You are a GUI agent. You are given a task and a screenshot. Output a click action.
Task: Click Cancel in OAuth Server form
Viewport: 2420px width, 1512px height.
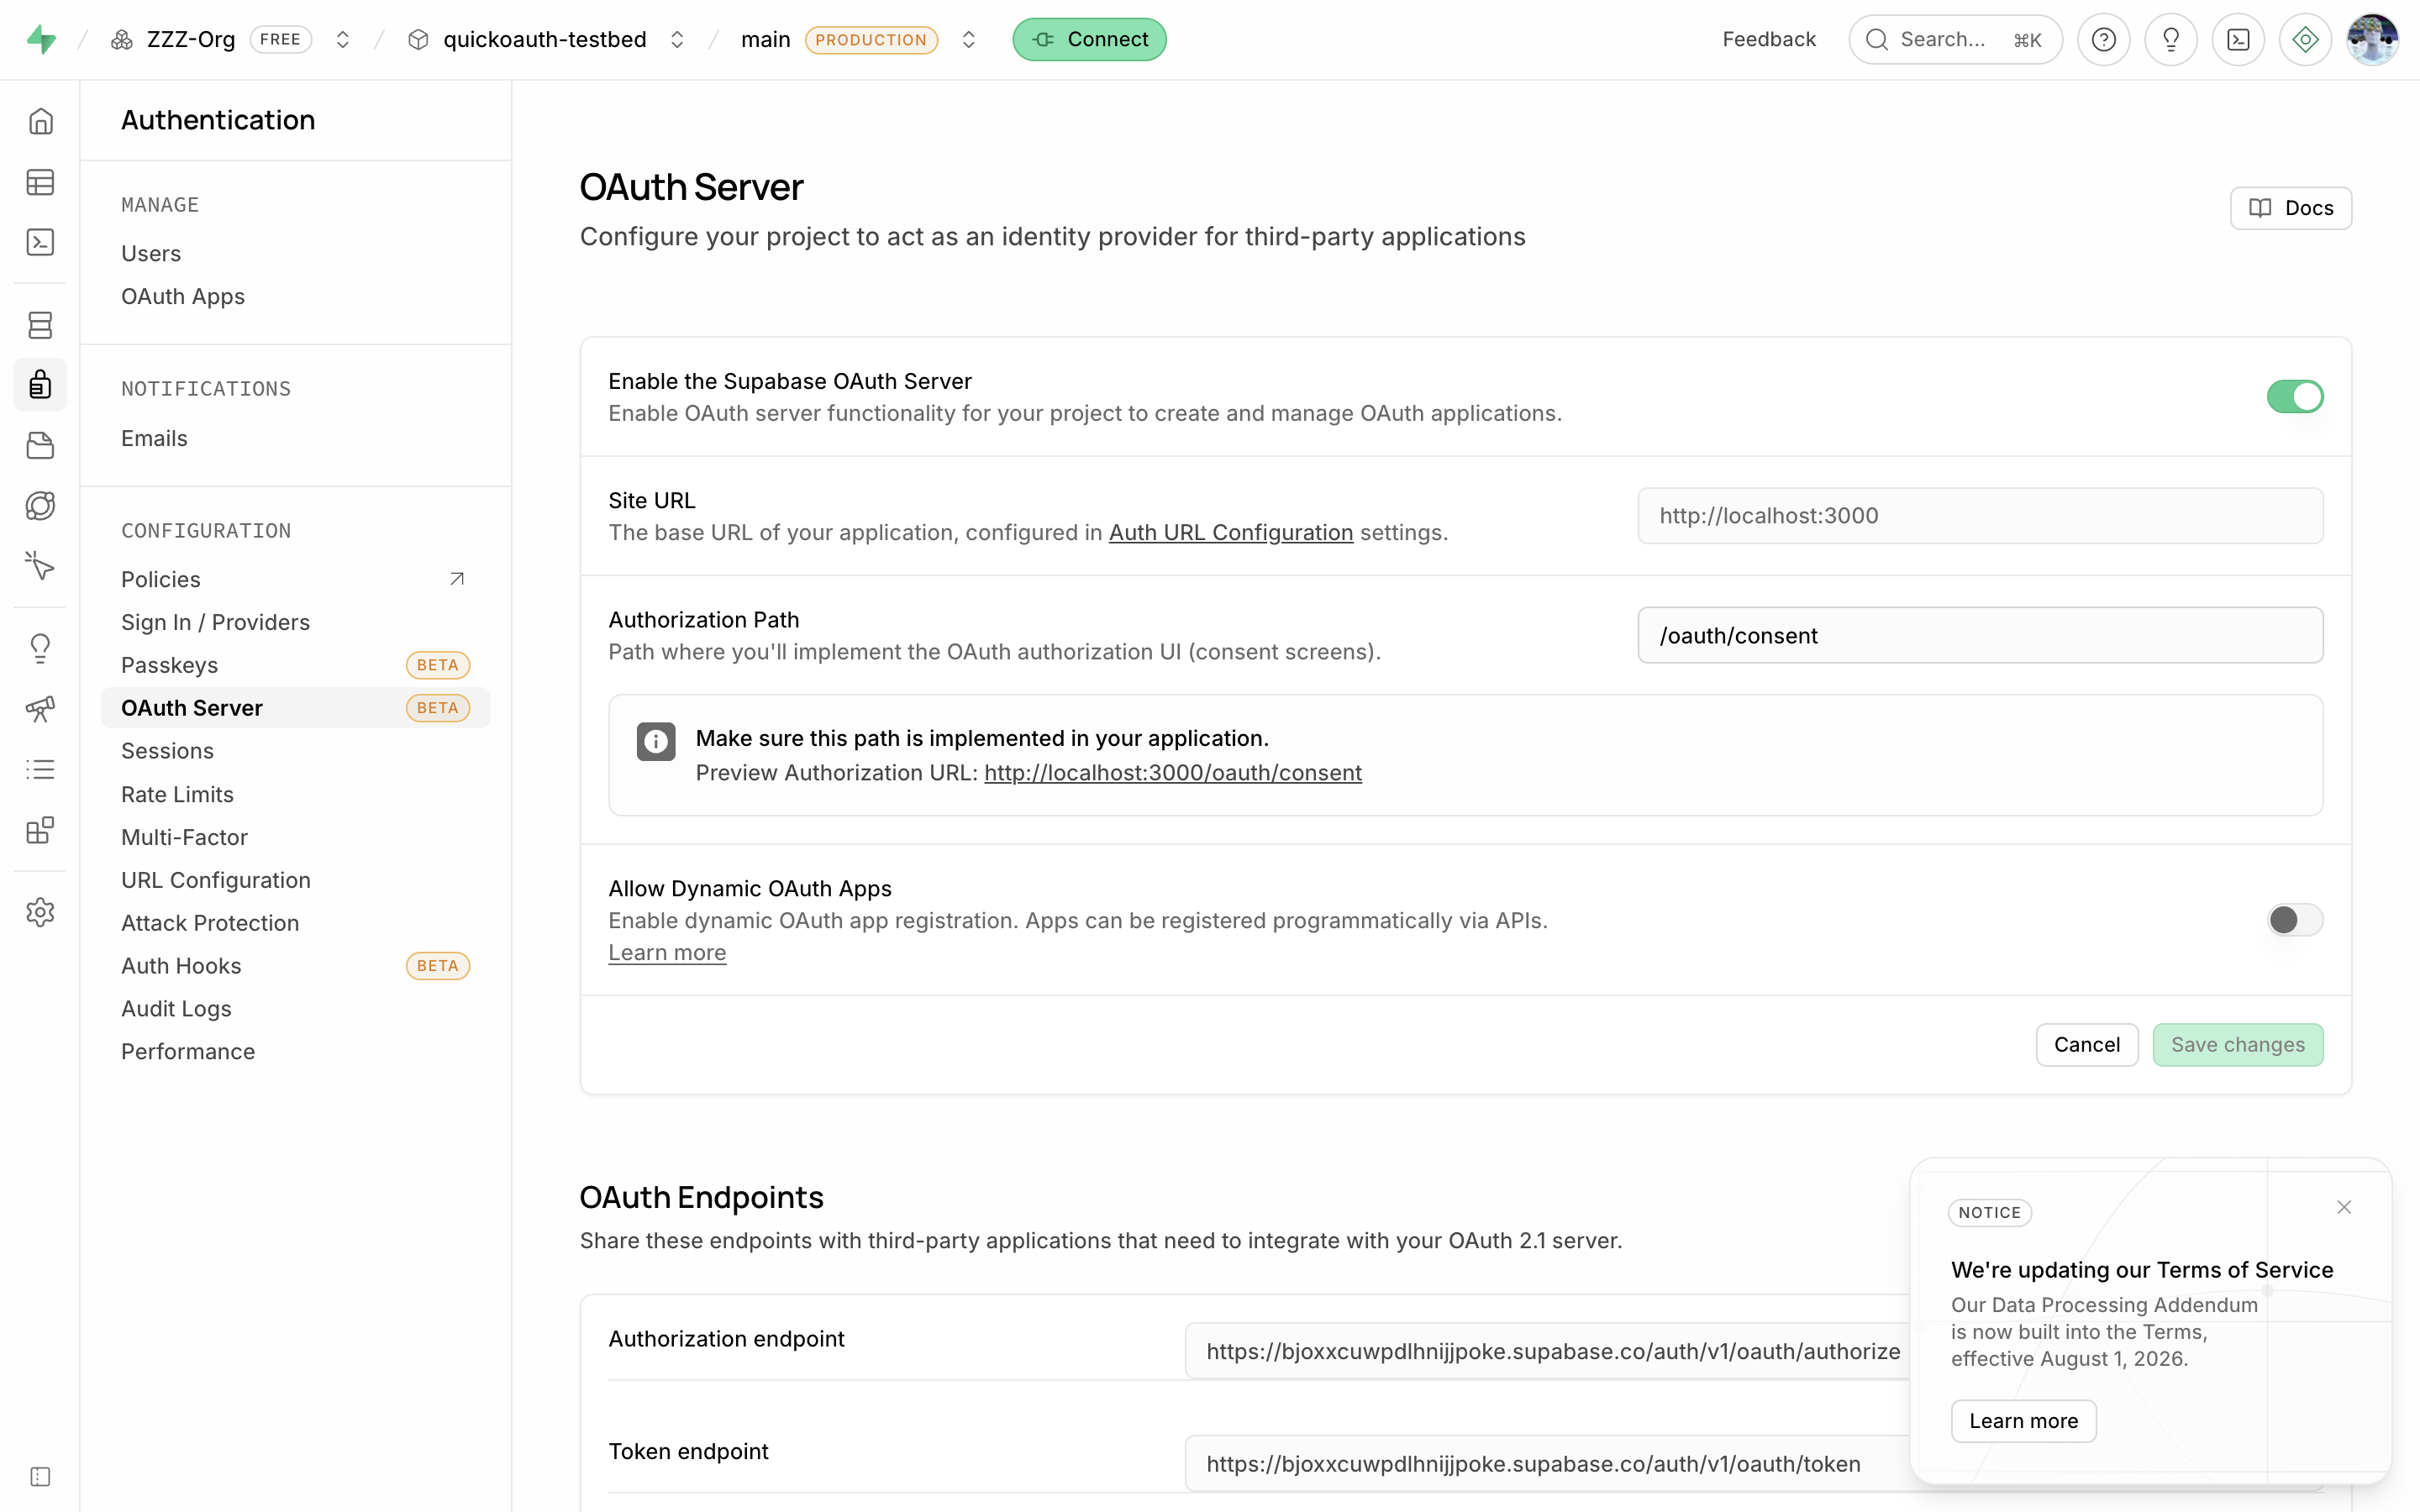(2087, 1045)
